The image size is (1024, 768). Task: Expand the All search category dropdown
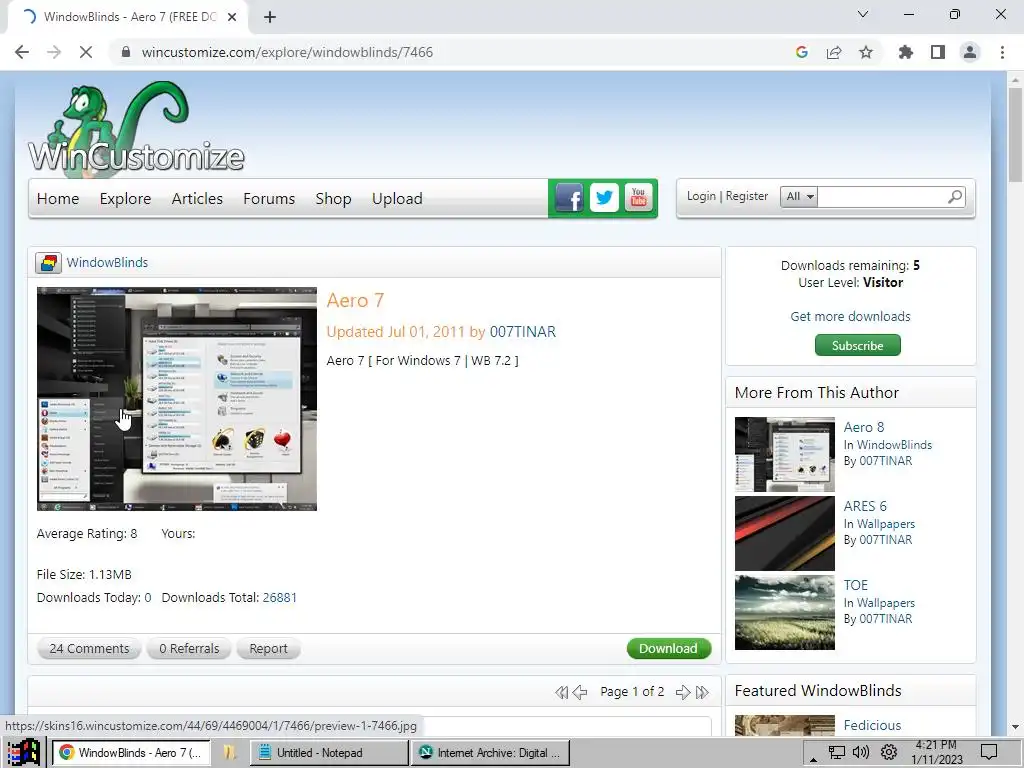[x=799, y=196]
